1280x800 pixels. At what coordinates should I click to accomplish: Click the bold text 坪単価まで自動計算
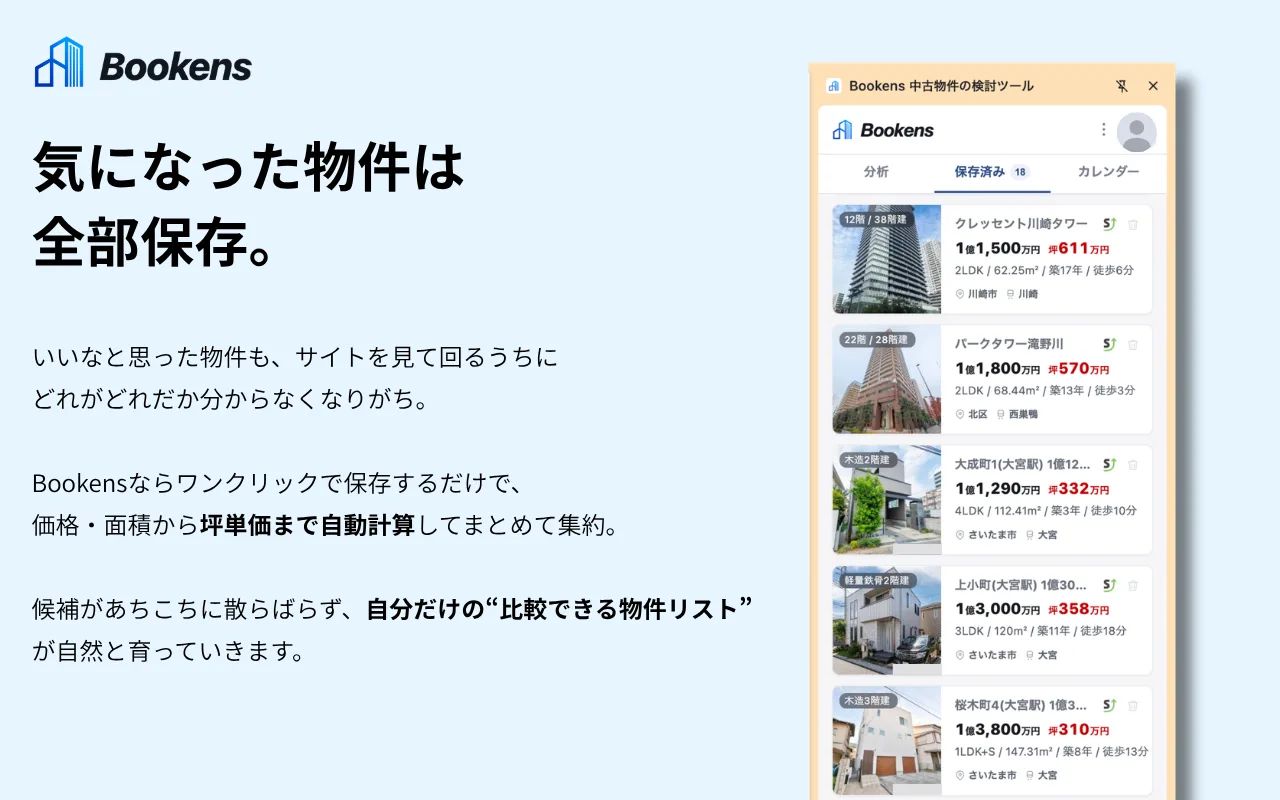pos(307,525)
